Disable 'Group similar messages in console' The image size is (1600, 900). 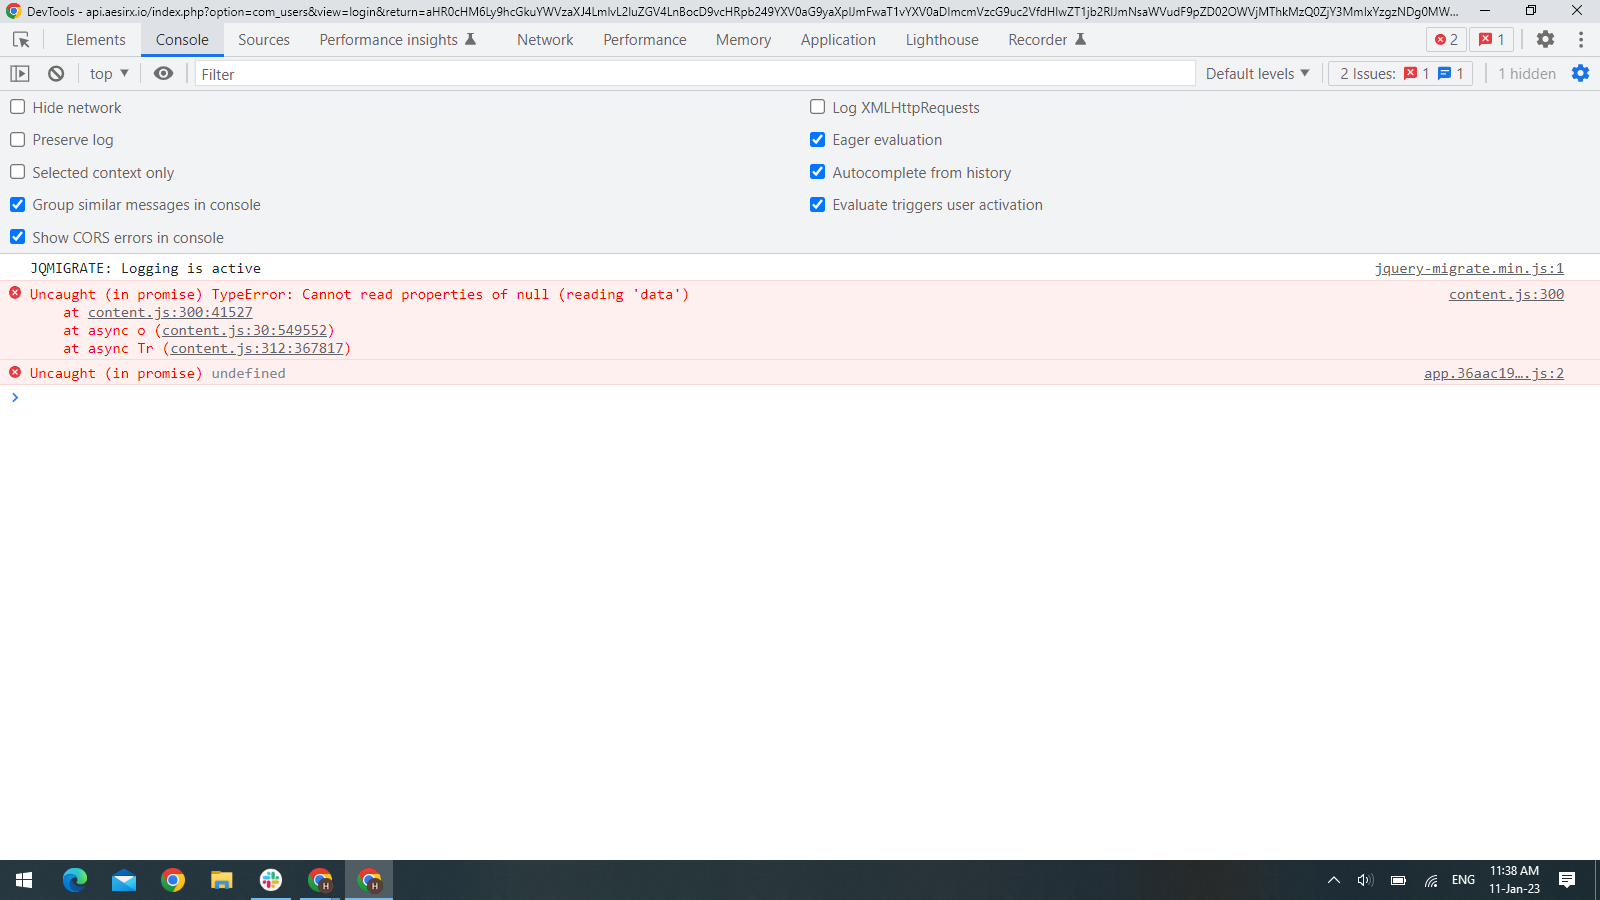click(17, 204)
